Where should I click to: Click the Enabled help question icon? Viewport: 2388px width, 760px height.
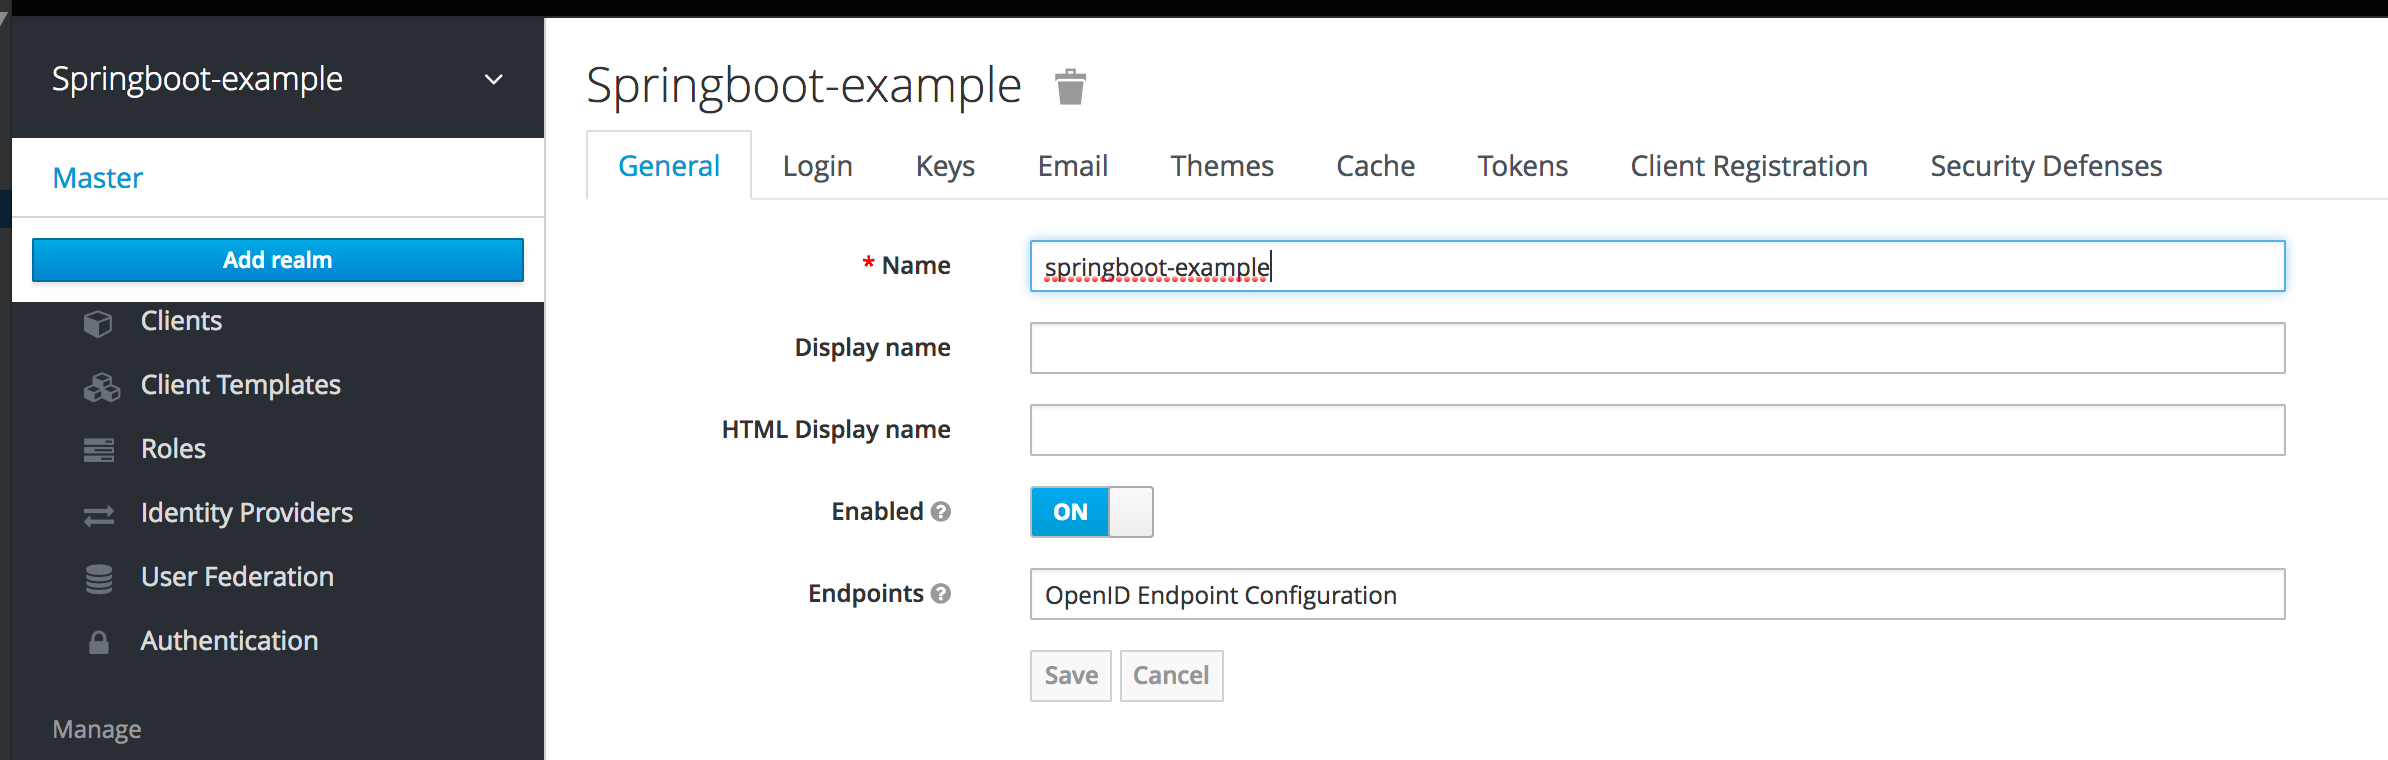tap(941, 512)
